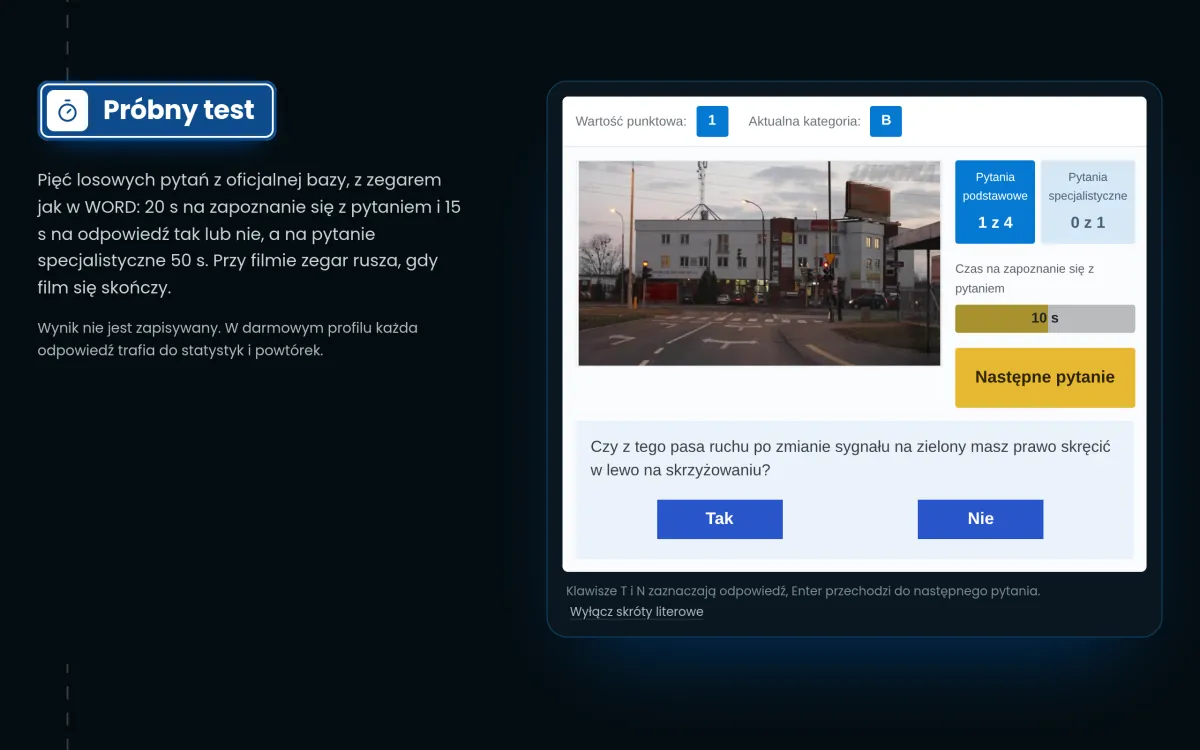This screenshot has width=1200, height=750.
Task: Answer Nie to the question
Action: coord(980,519)
